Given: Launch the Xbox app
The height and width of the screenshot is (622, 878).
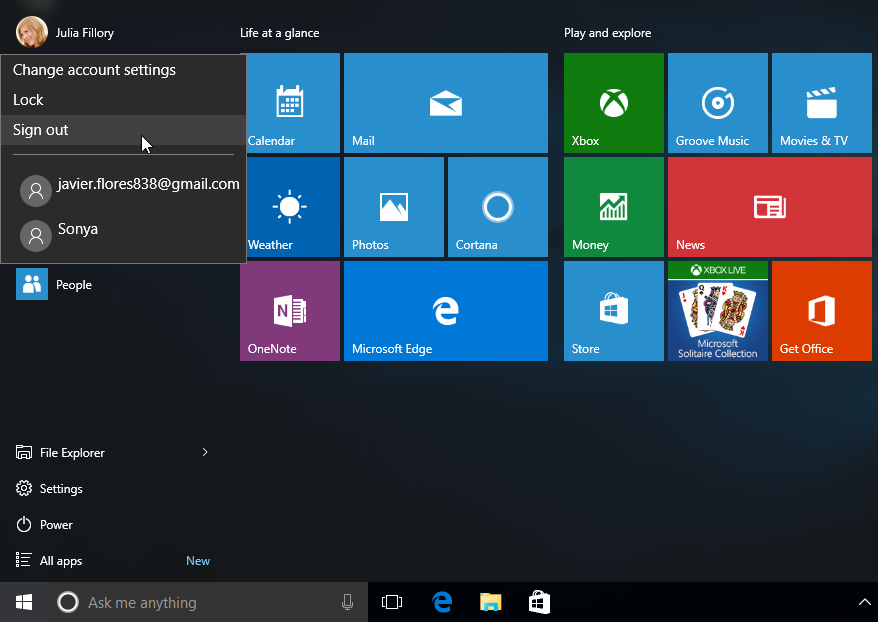Looking at the screenshot, I should 613,103.
